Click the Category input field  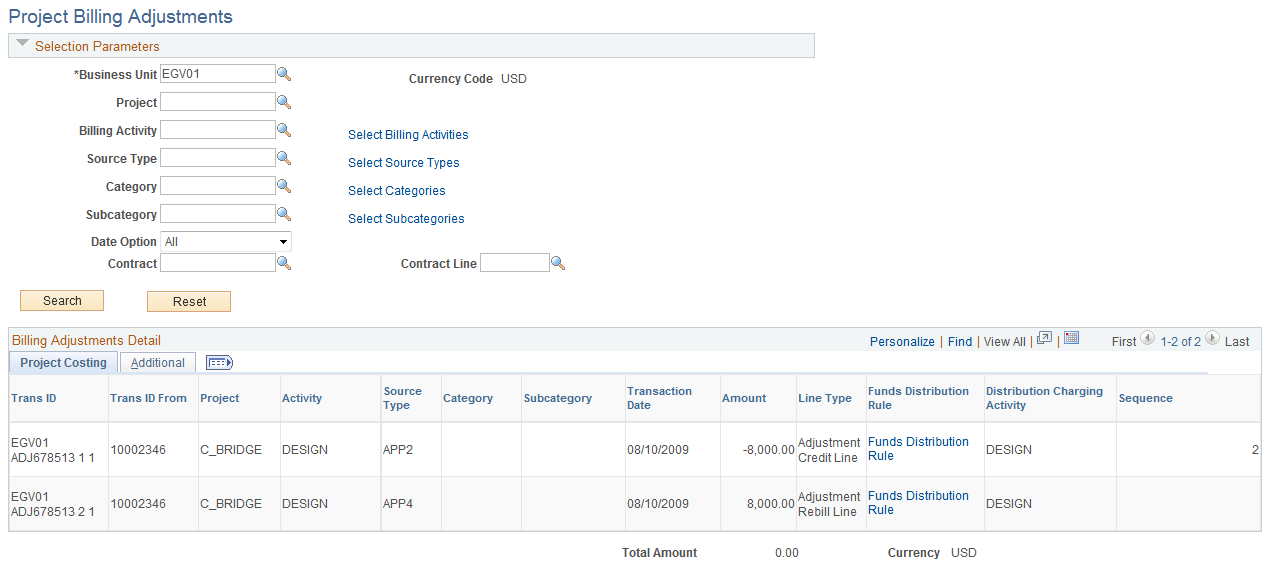(x=217, y=186)
